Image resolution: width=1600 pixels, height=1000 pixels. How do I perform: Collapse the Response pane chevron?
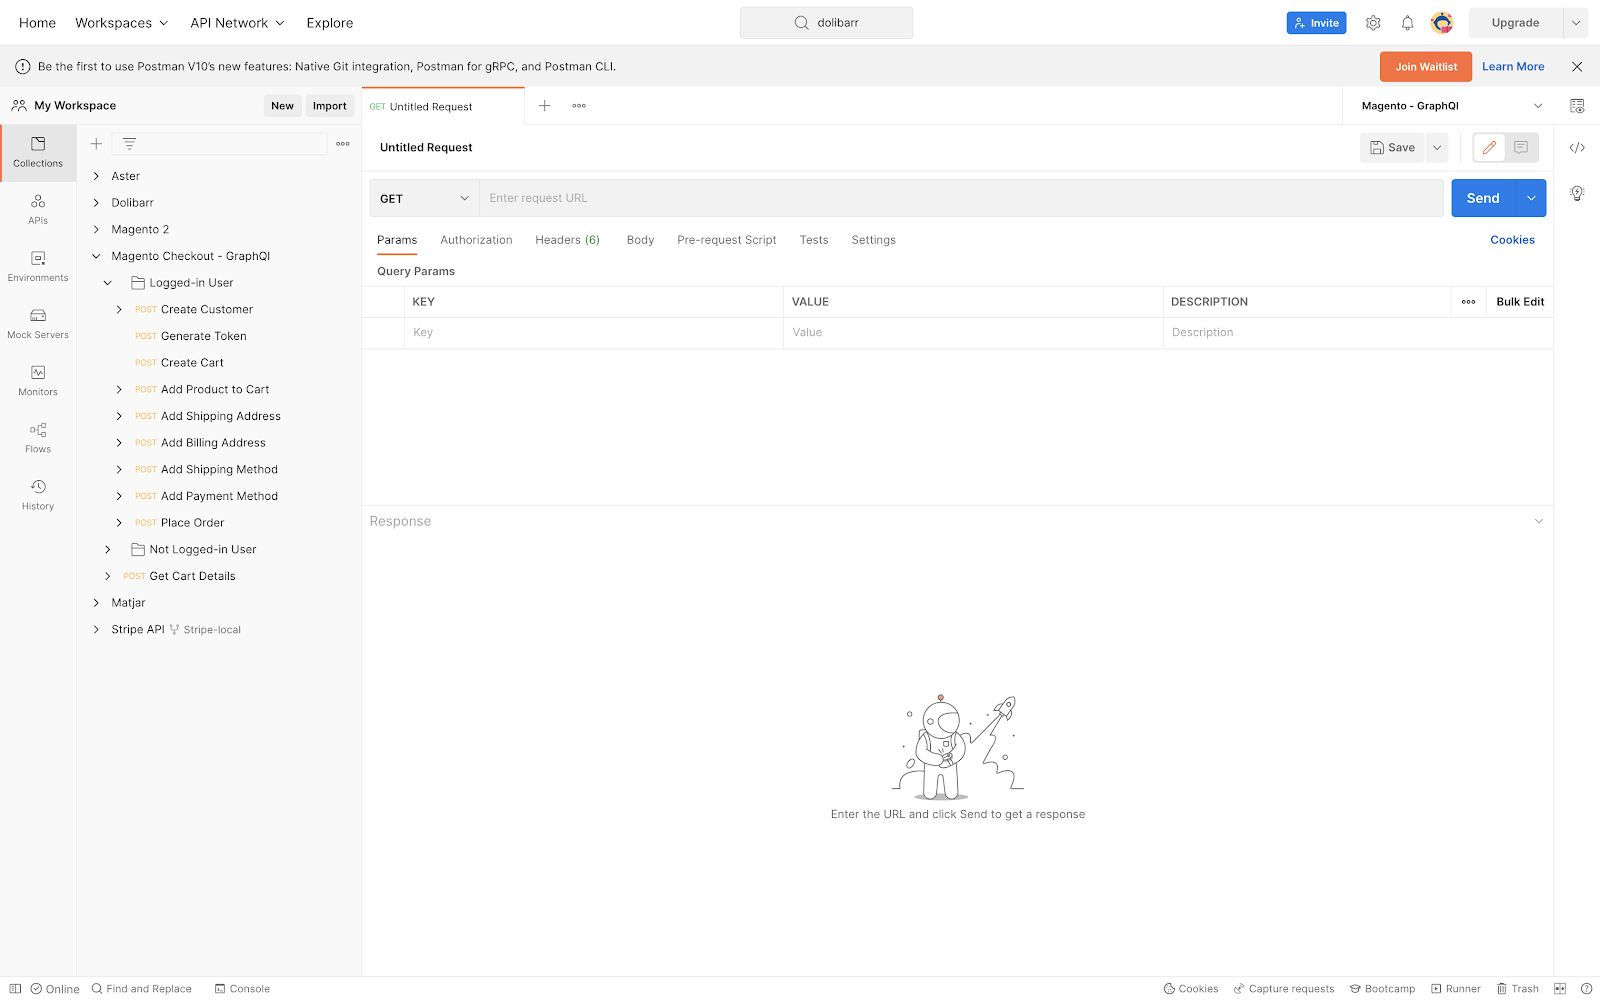click(x=1539, y=521)
